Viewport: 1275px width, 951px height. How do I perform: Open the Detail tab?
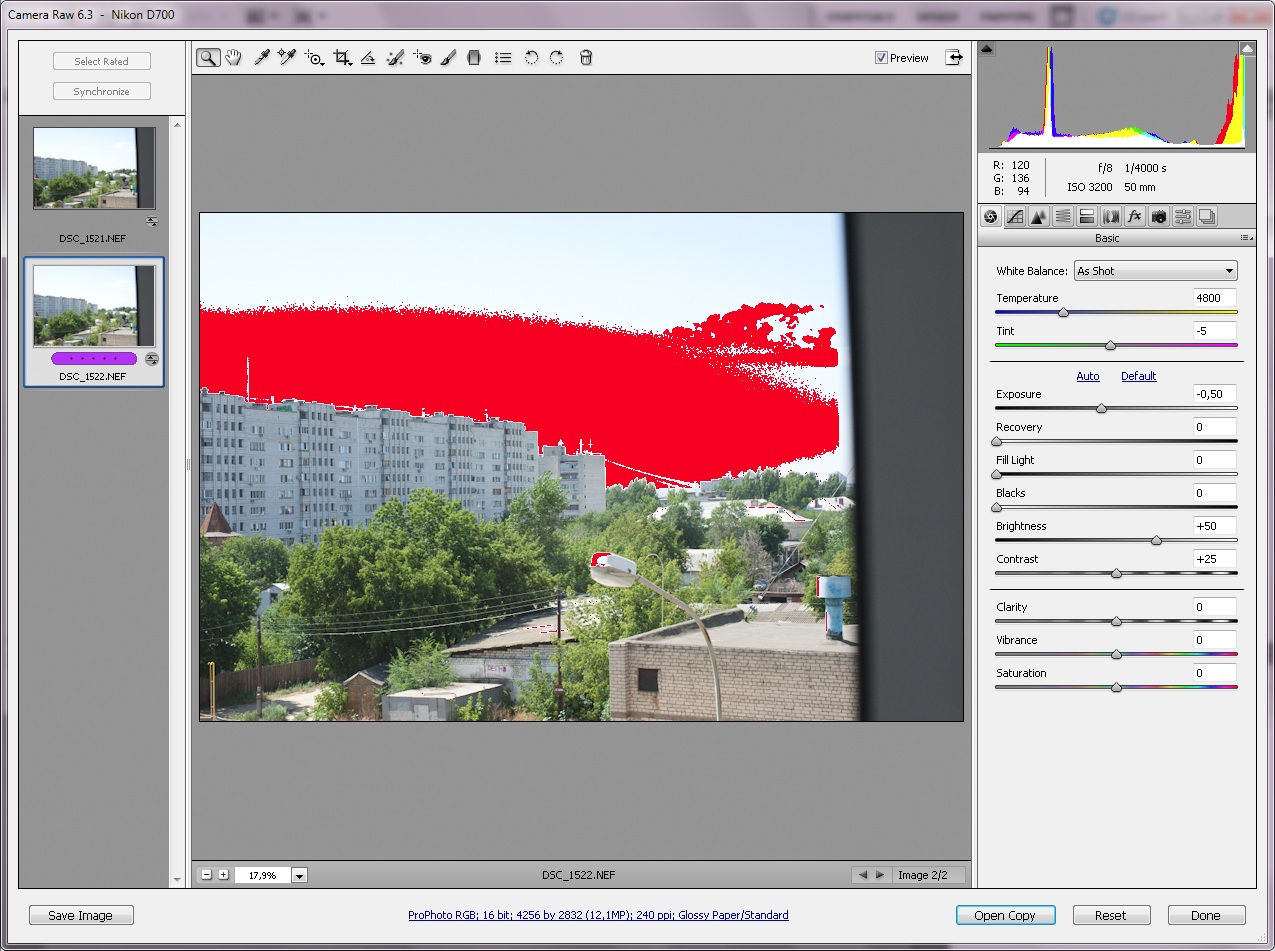pos(1039,216)
